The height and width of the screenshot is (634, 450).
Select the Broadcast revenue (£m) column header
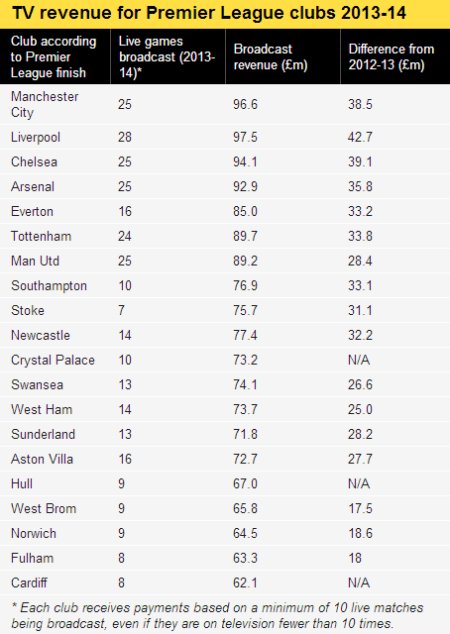pyautogui.click(x=270, y=57)
